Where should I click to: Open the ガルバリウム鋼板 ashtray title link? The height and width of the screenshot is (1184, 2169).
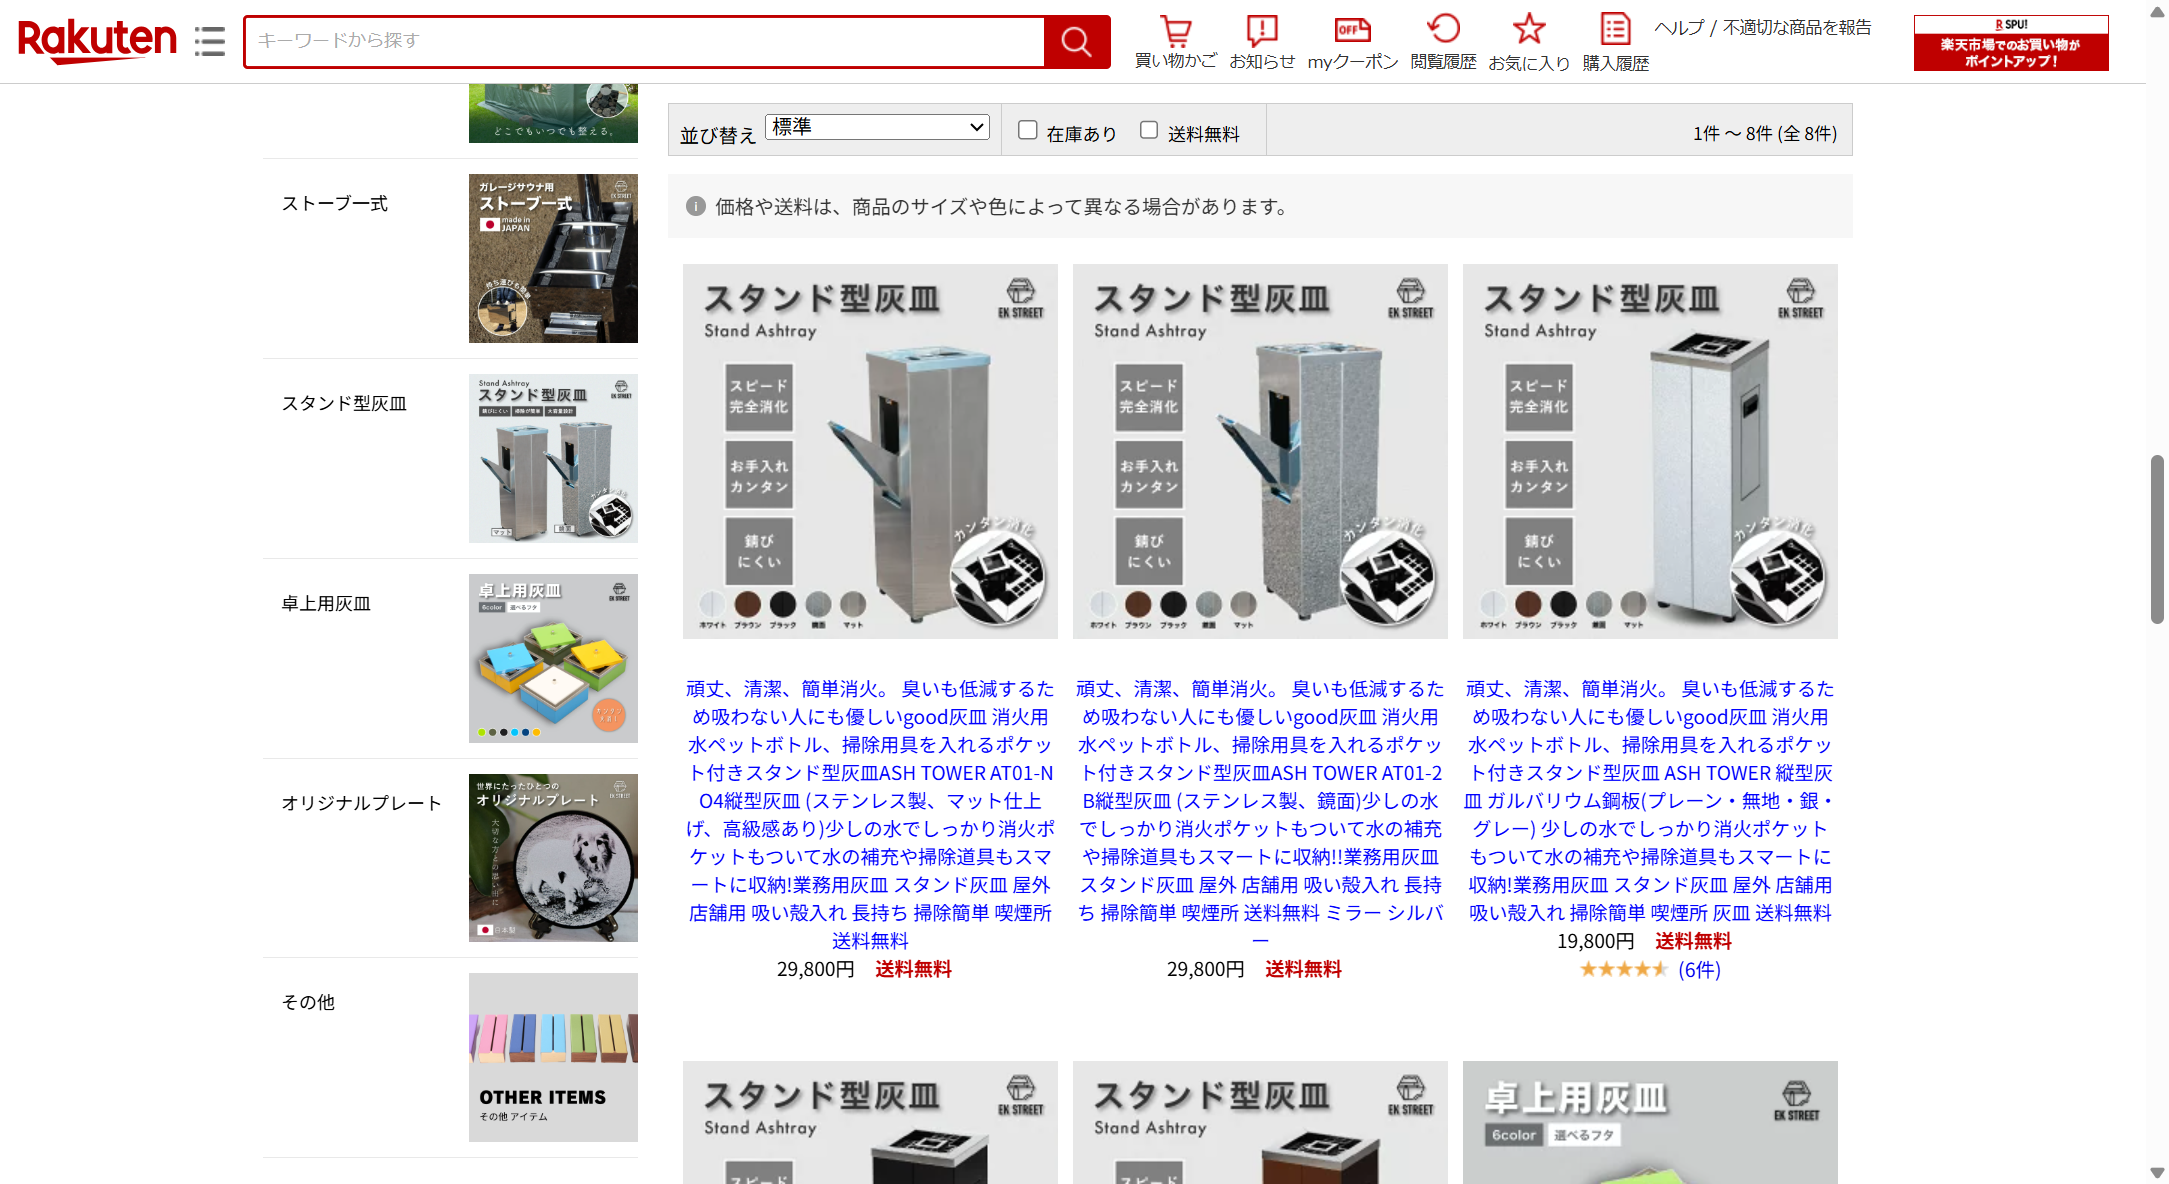click(x=1650, y=800)
